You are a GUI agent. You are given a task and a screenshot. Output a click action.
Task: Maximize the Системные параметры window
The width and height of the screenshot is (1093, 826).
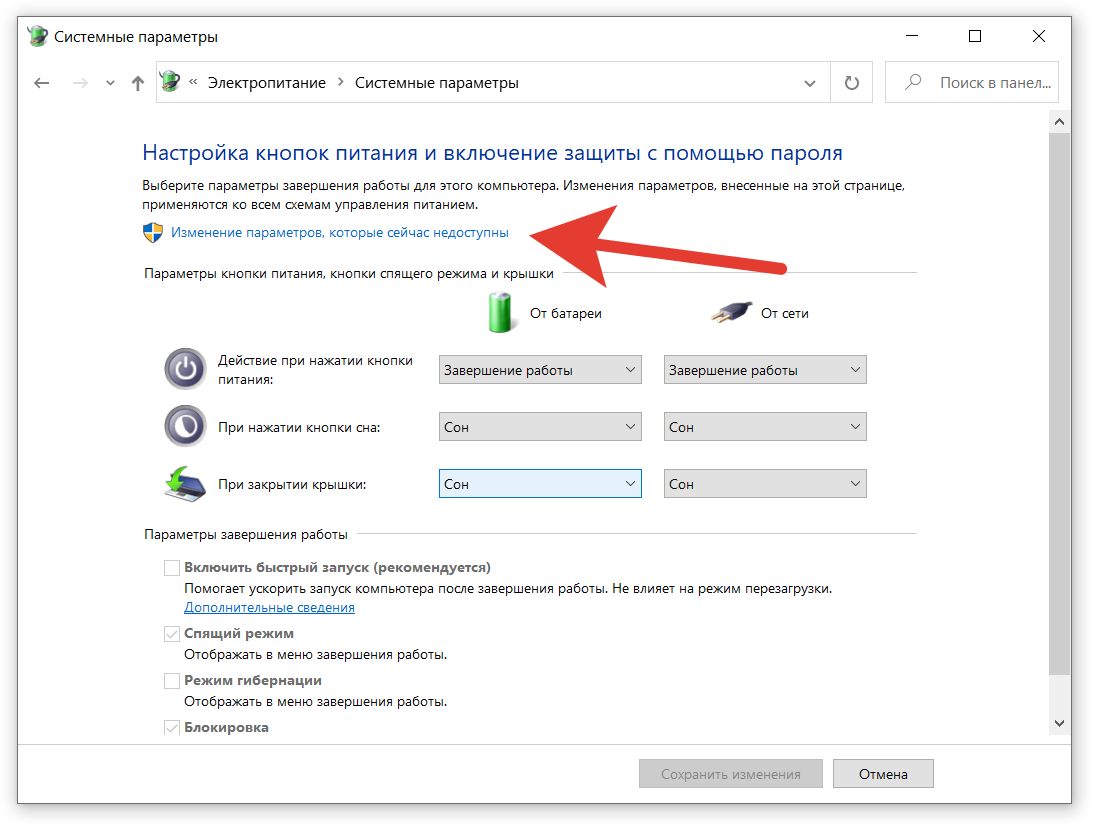[975, 36]
